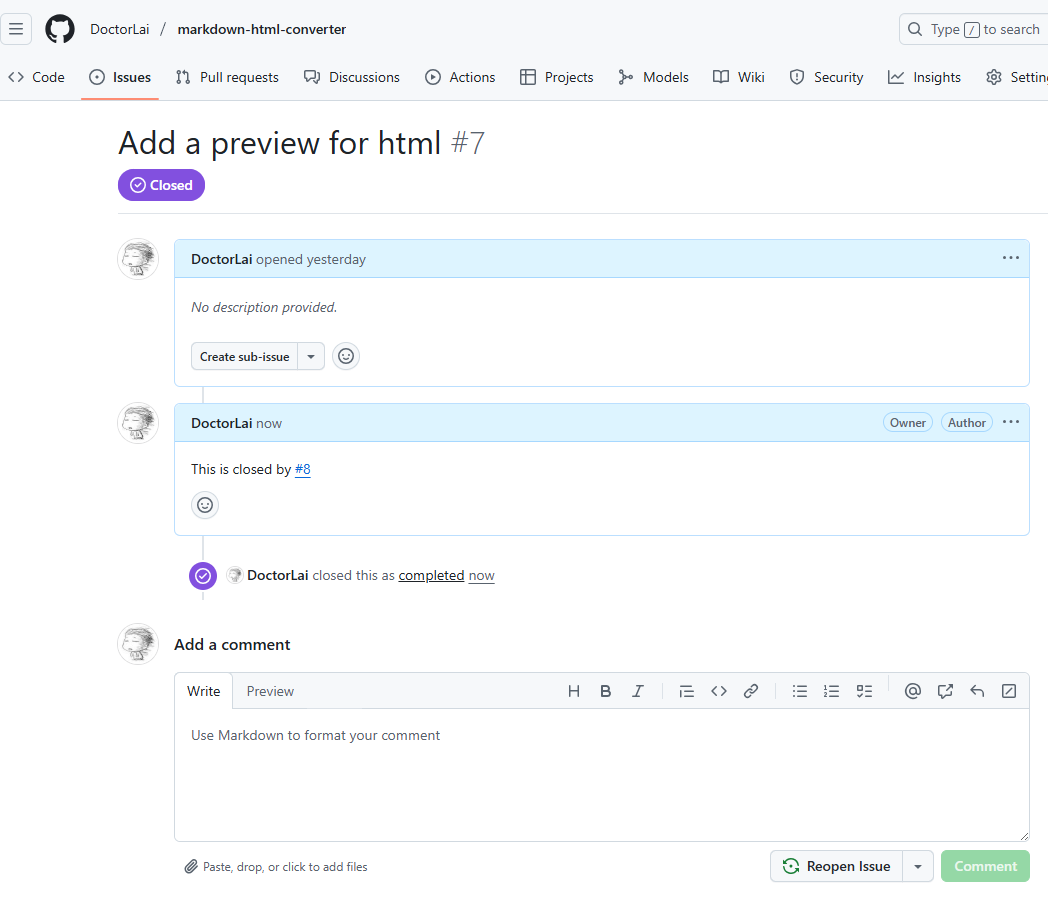Switch to the Actions tab
The height and width of the screenshot is (919, 1048).
click(x=460, y=78)
